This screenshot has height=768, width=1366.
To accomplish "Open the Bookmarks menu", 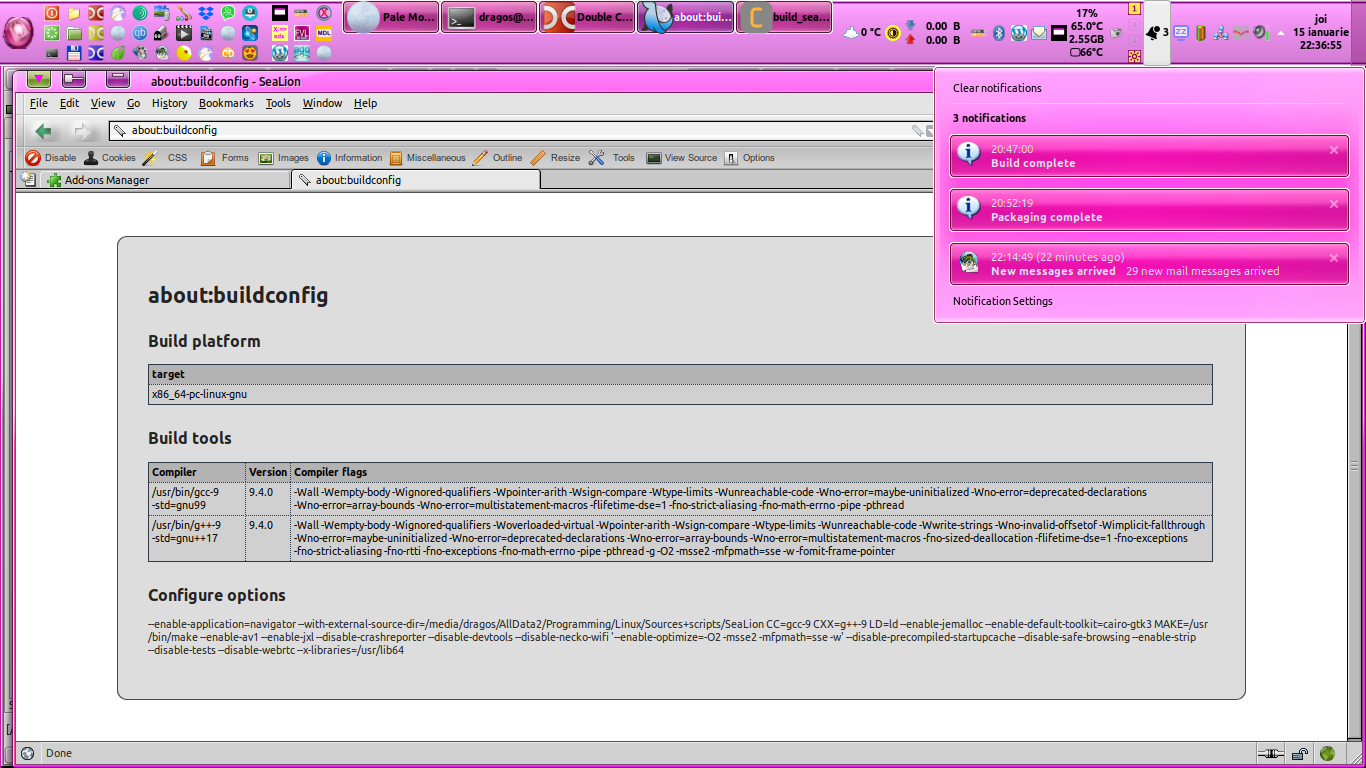I will [226, 103].
